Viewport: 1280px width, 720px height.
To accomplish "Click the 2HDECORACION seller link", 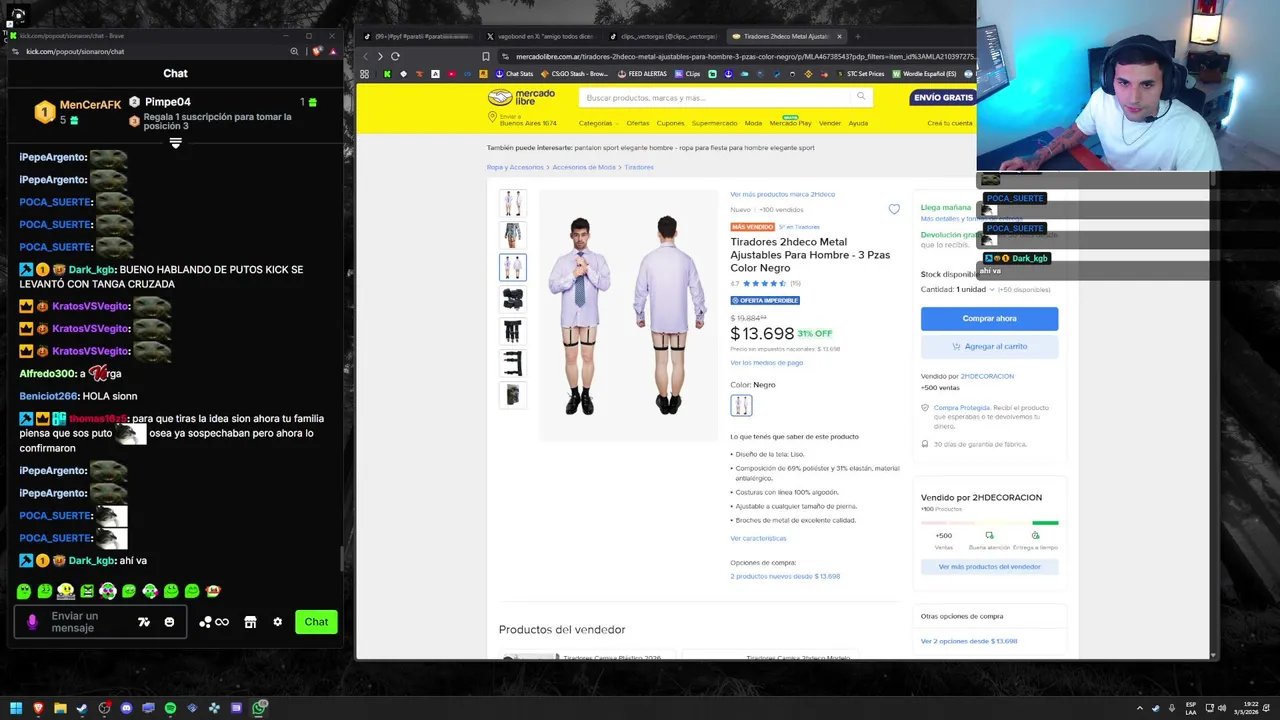I will [x=987, y=376].
